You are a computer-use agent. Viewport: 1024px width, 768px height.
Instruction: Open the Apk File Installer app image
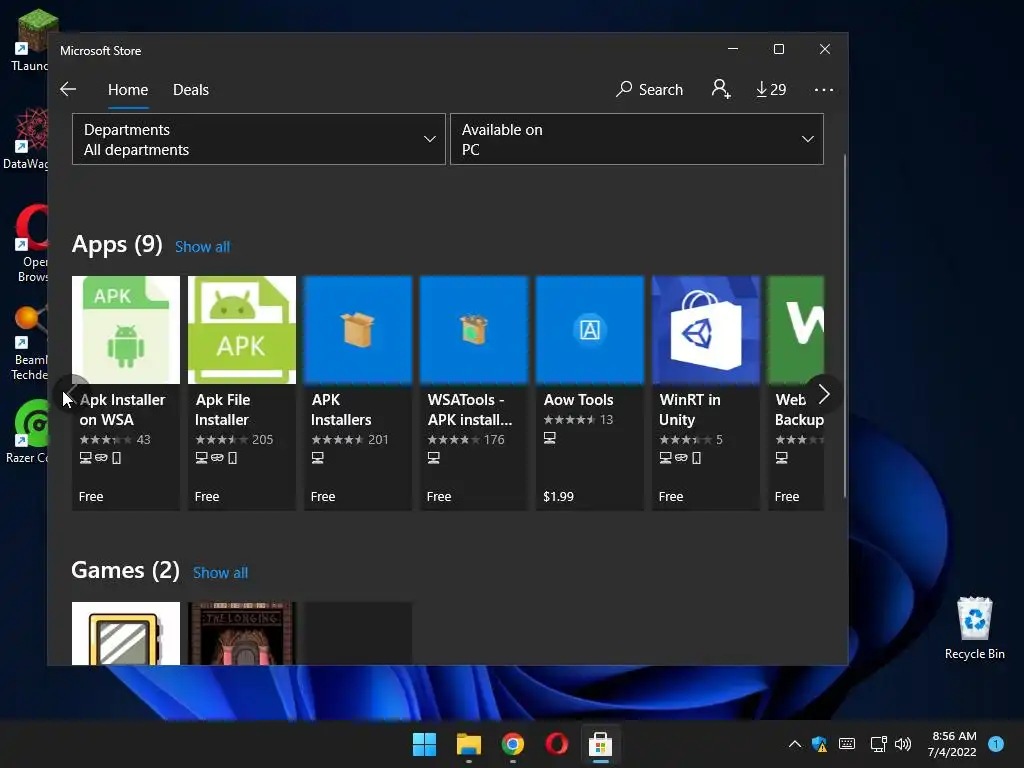click(x=242, y=330)
